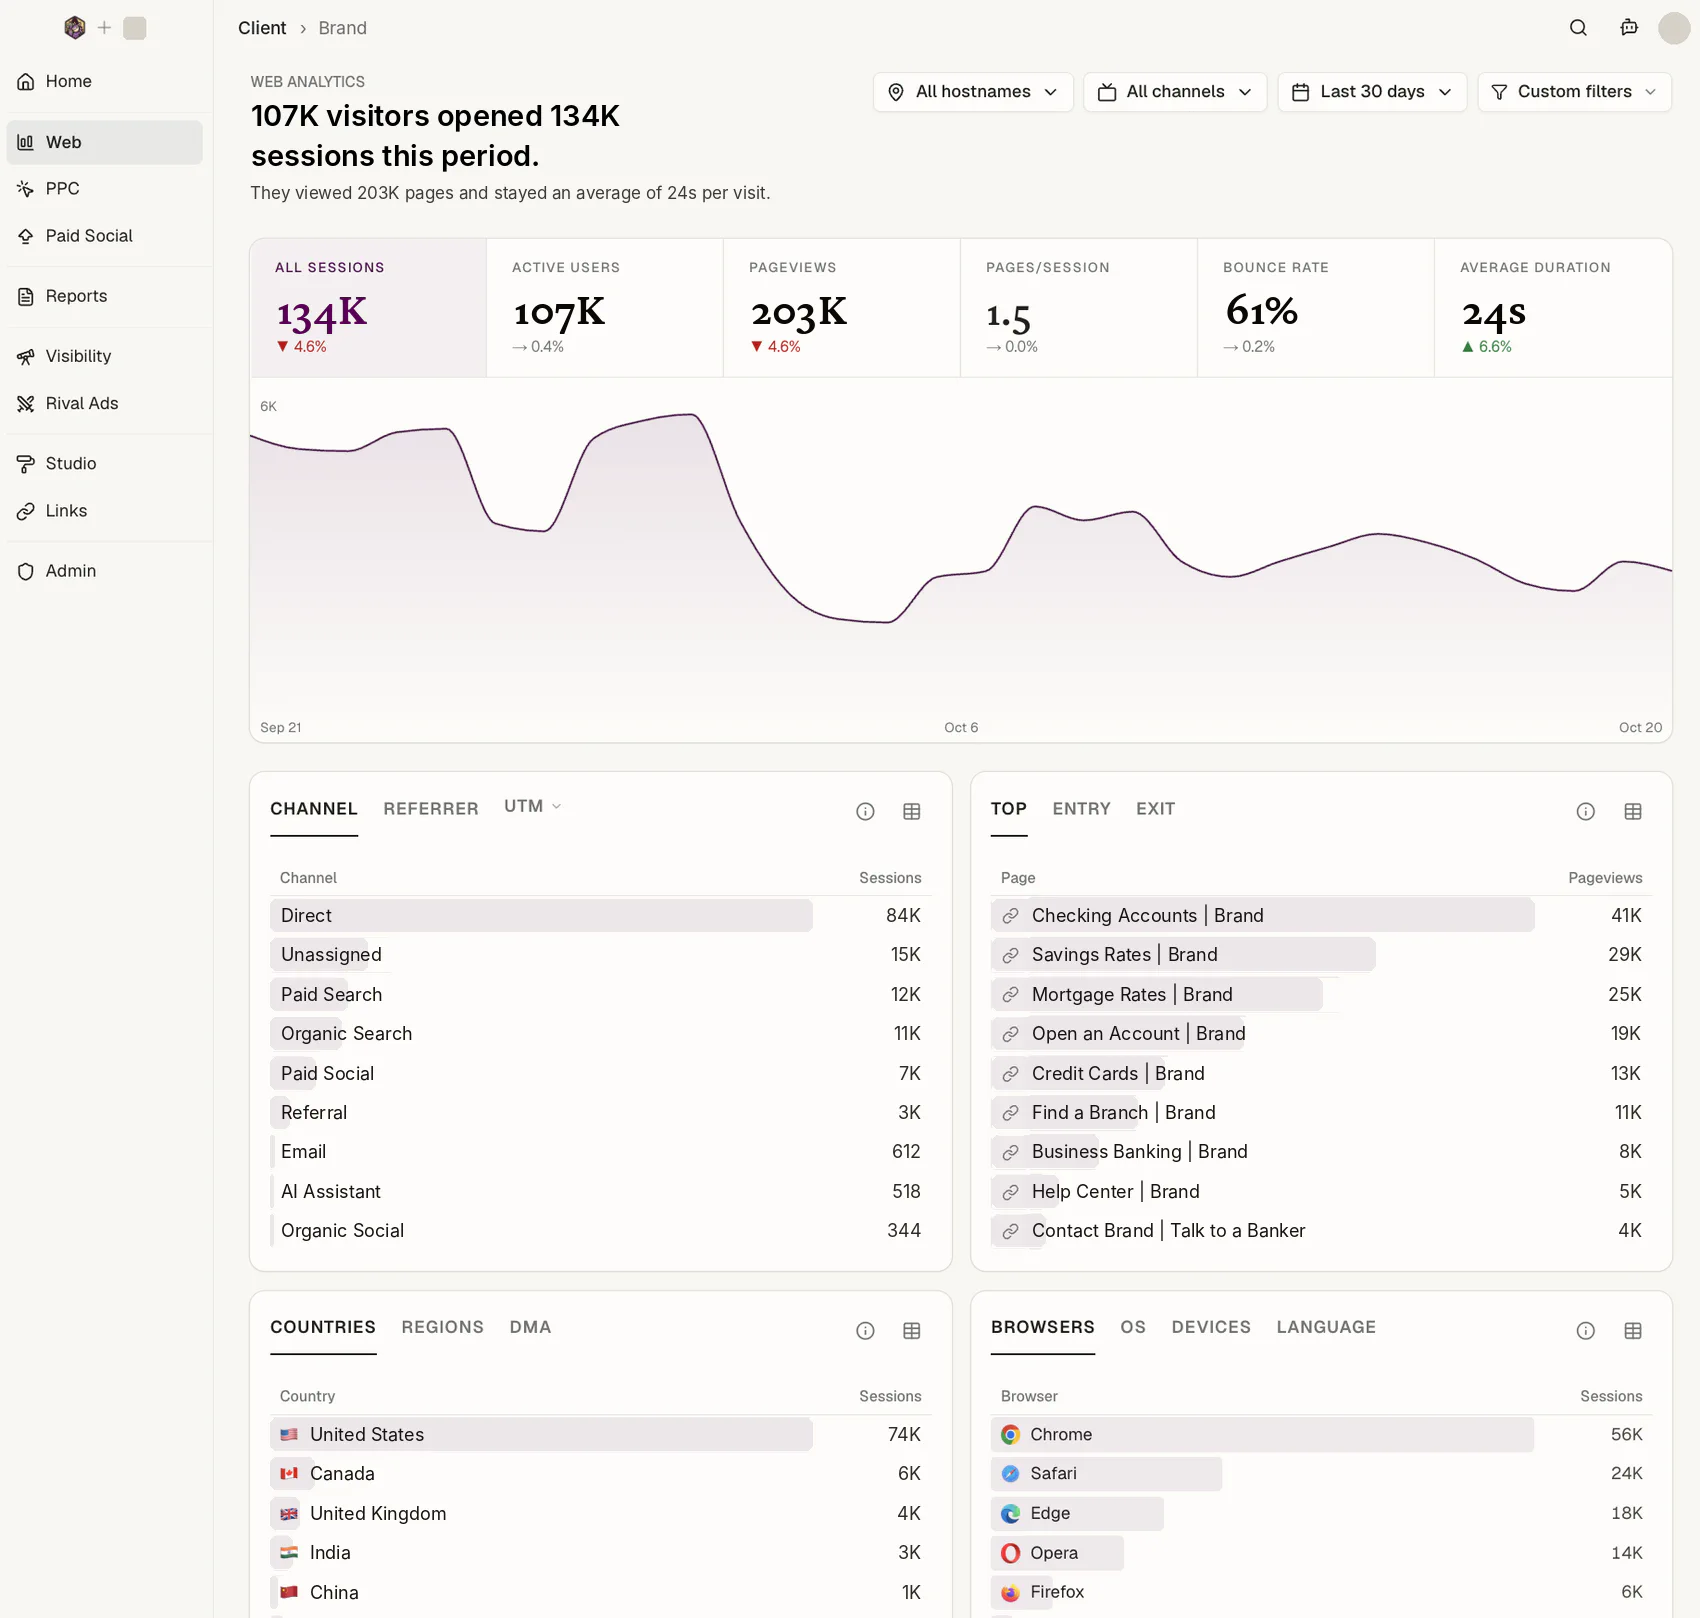The image size is (1700, 1618).
Task: Switch to the OS tab
Action: [x=1133, y=1327]
